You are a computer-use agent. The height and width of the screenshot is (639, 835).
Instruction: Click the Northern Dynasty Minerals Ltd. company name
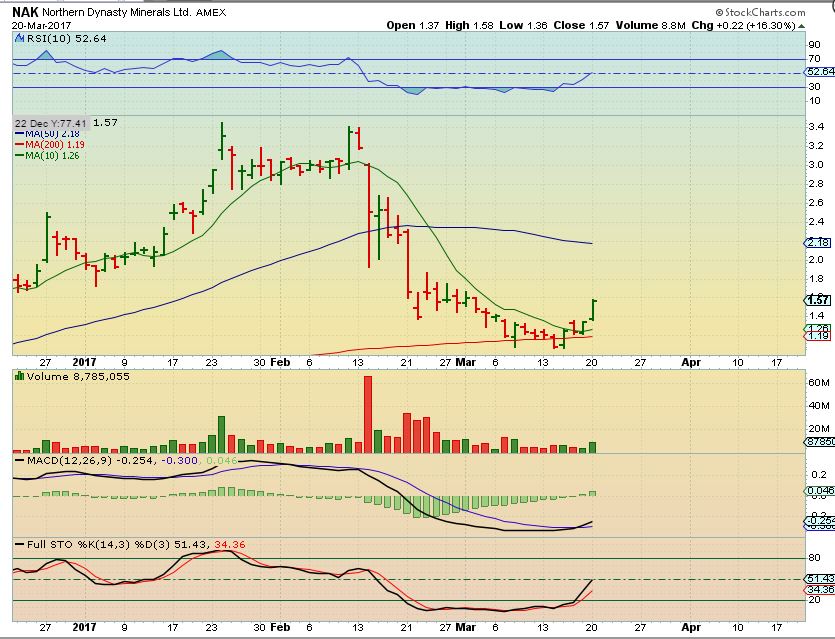tap(117, 12)
